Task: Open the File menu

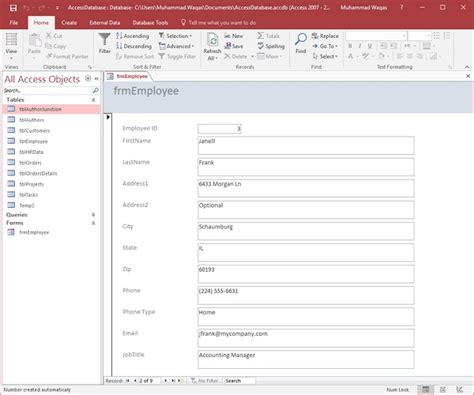Action: click(14, 23)
